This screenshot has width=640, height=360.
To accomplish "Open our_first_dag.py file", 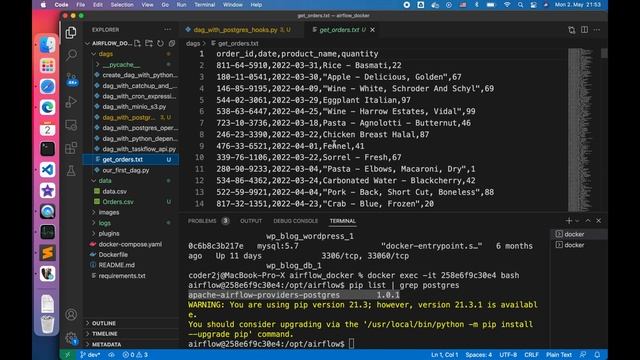I will (131, 170).
